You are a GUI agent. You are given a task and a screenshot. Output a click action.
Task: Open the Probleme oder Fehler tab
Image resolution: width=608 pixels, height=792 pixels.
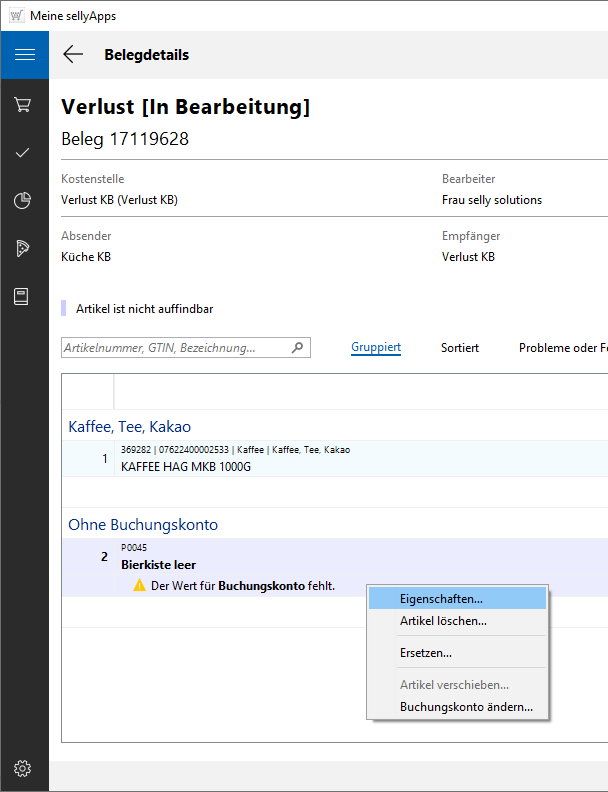[562, 348]
